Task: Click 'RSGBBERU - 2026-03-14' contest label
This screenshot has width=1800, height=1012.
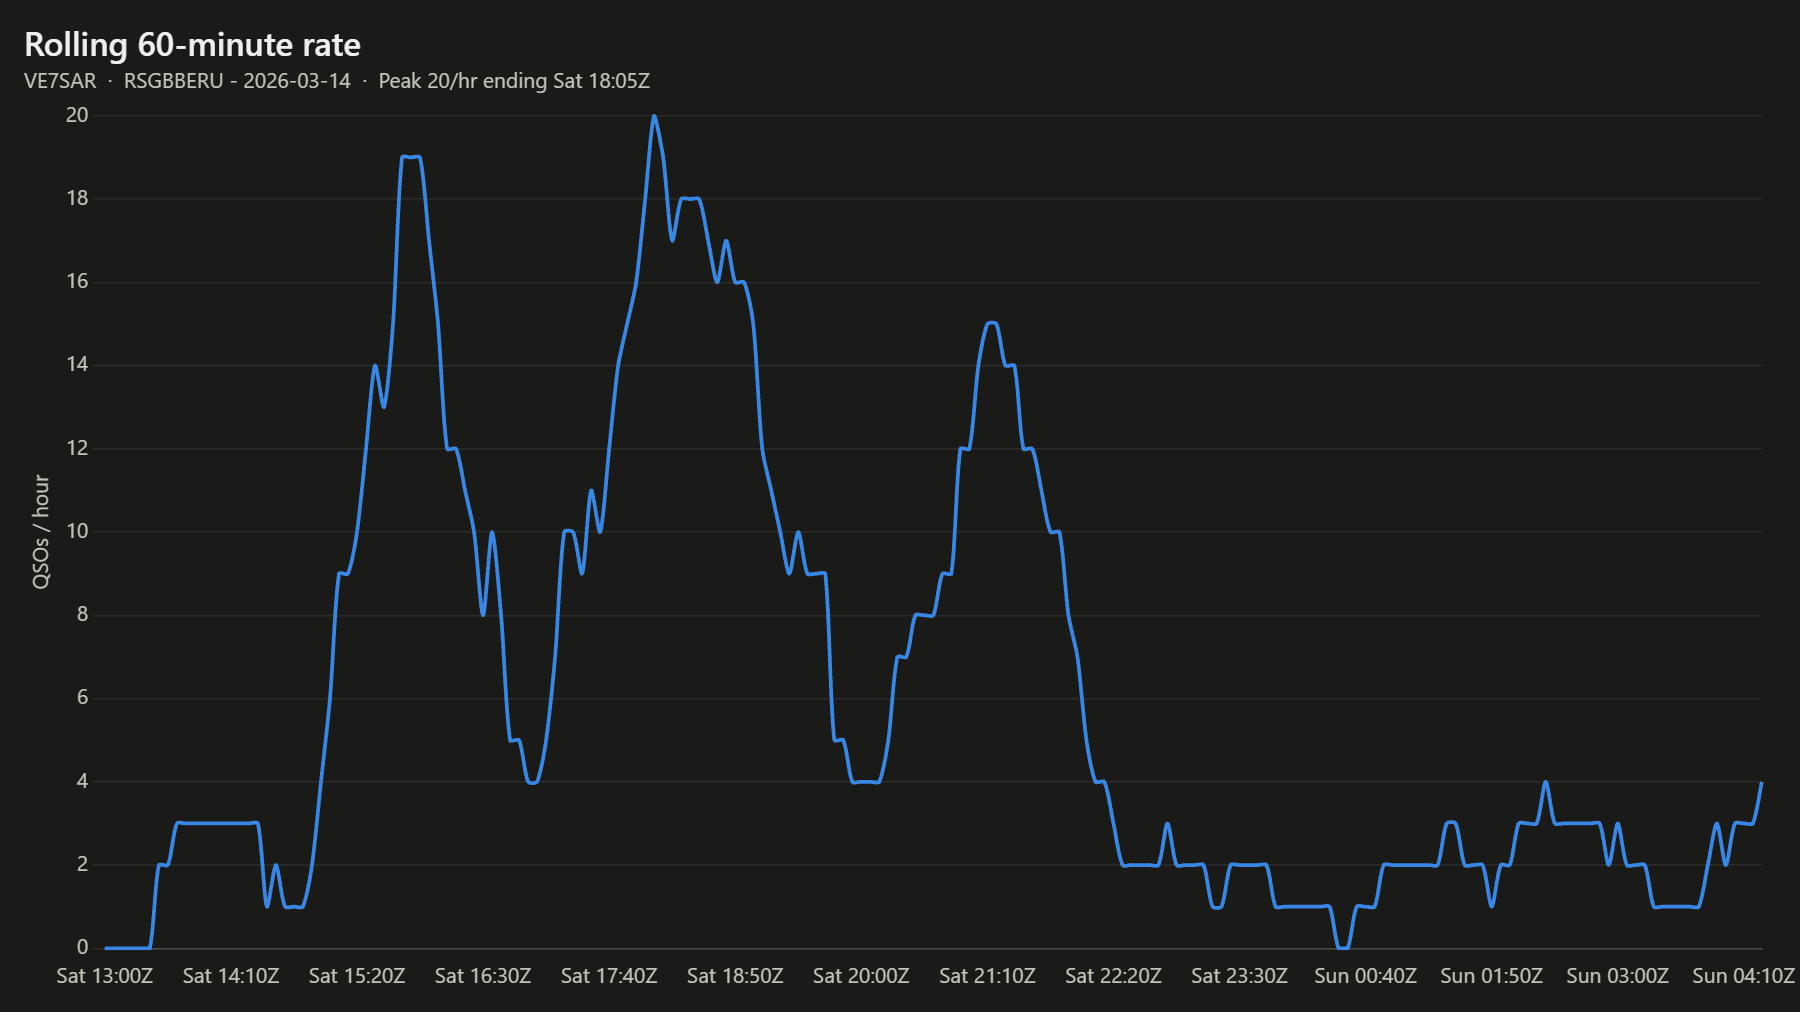Action: [x=237, y=81]
